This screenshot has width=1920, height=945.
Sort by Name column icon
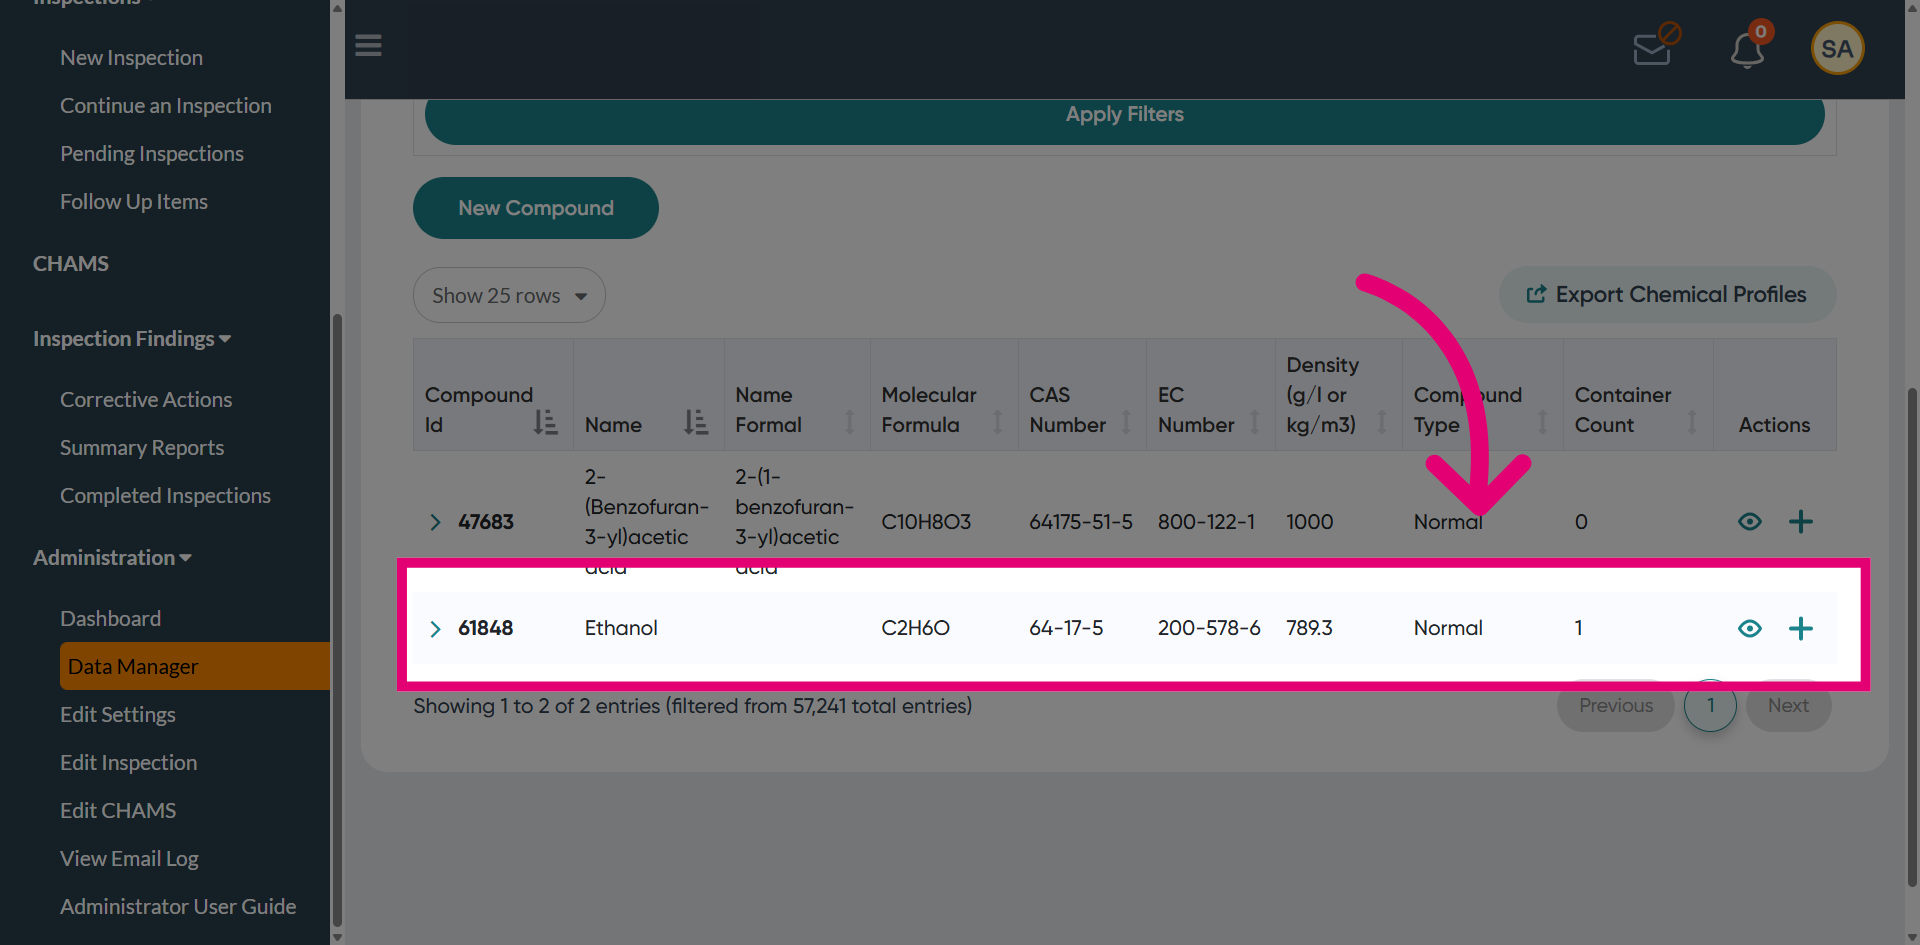tap(696, 422)
